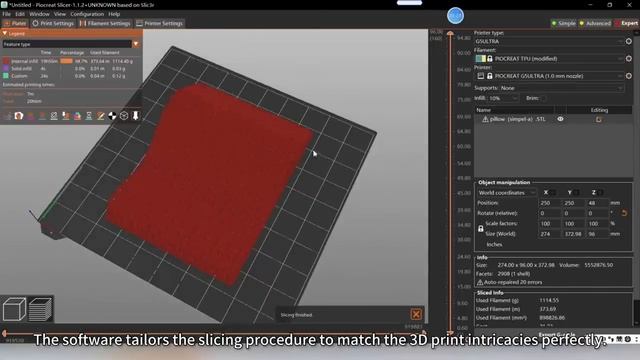Switch to the Plater tab

tap(15, 23)
